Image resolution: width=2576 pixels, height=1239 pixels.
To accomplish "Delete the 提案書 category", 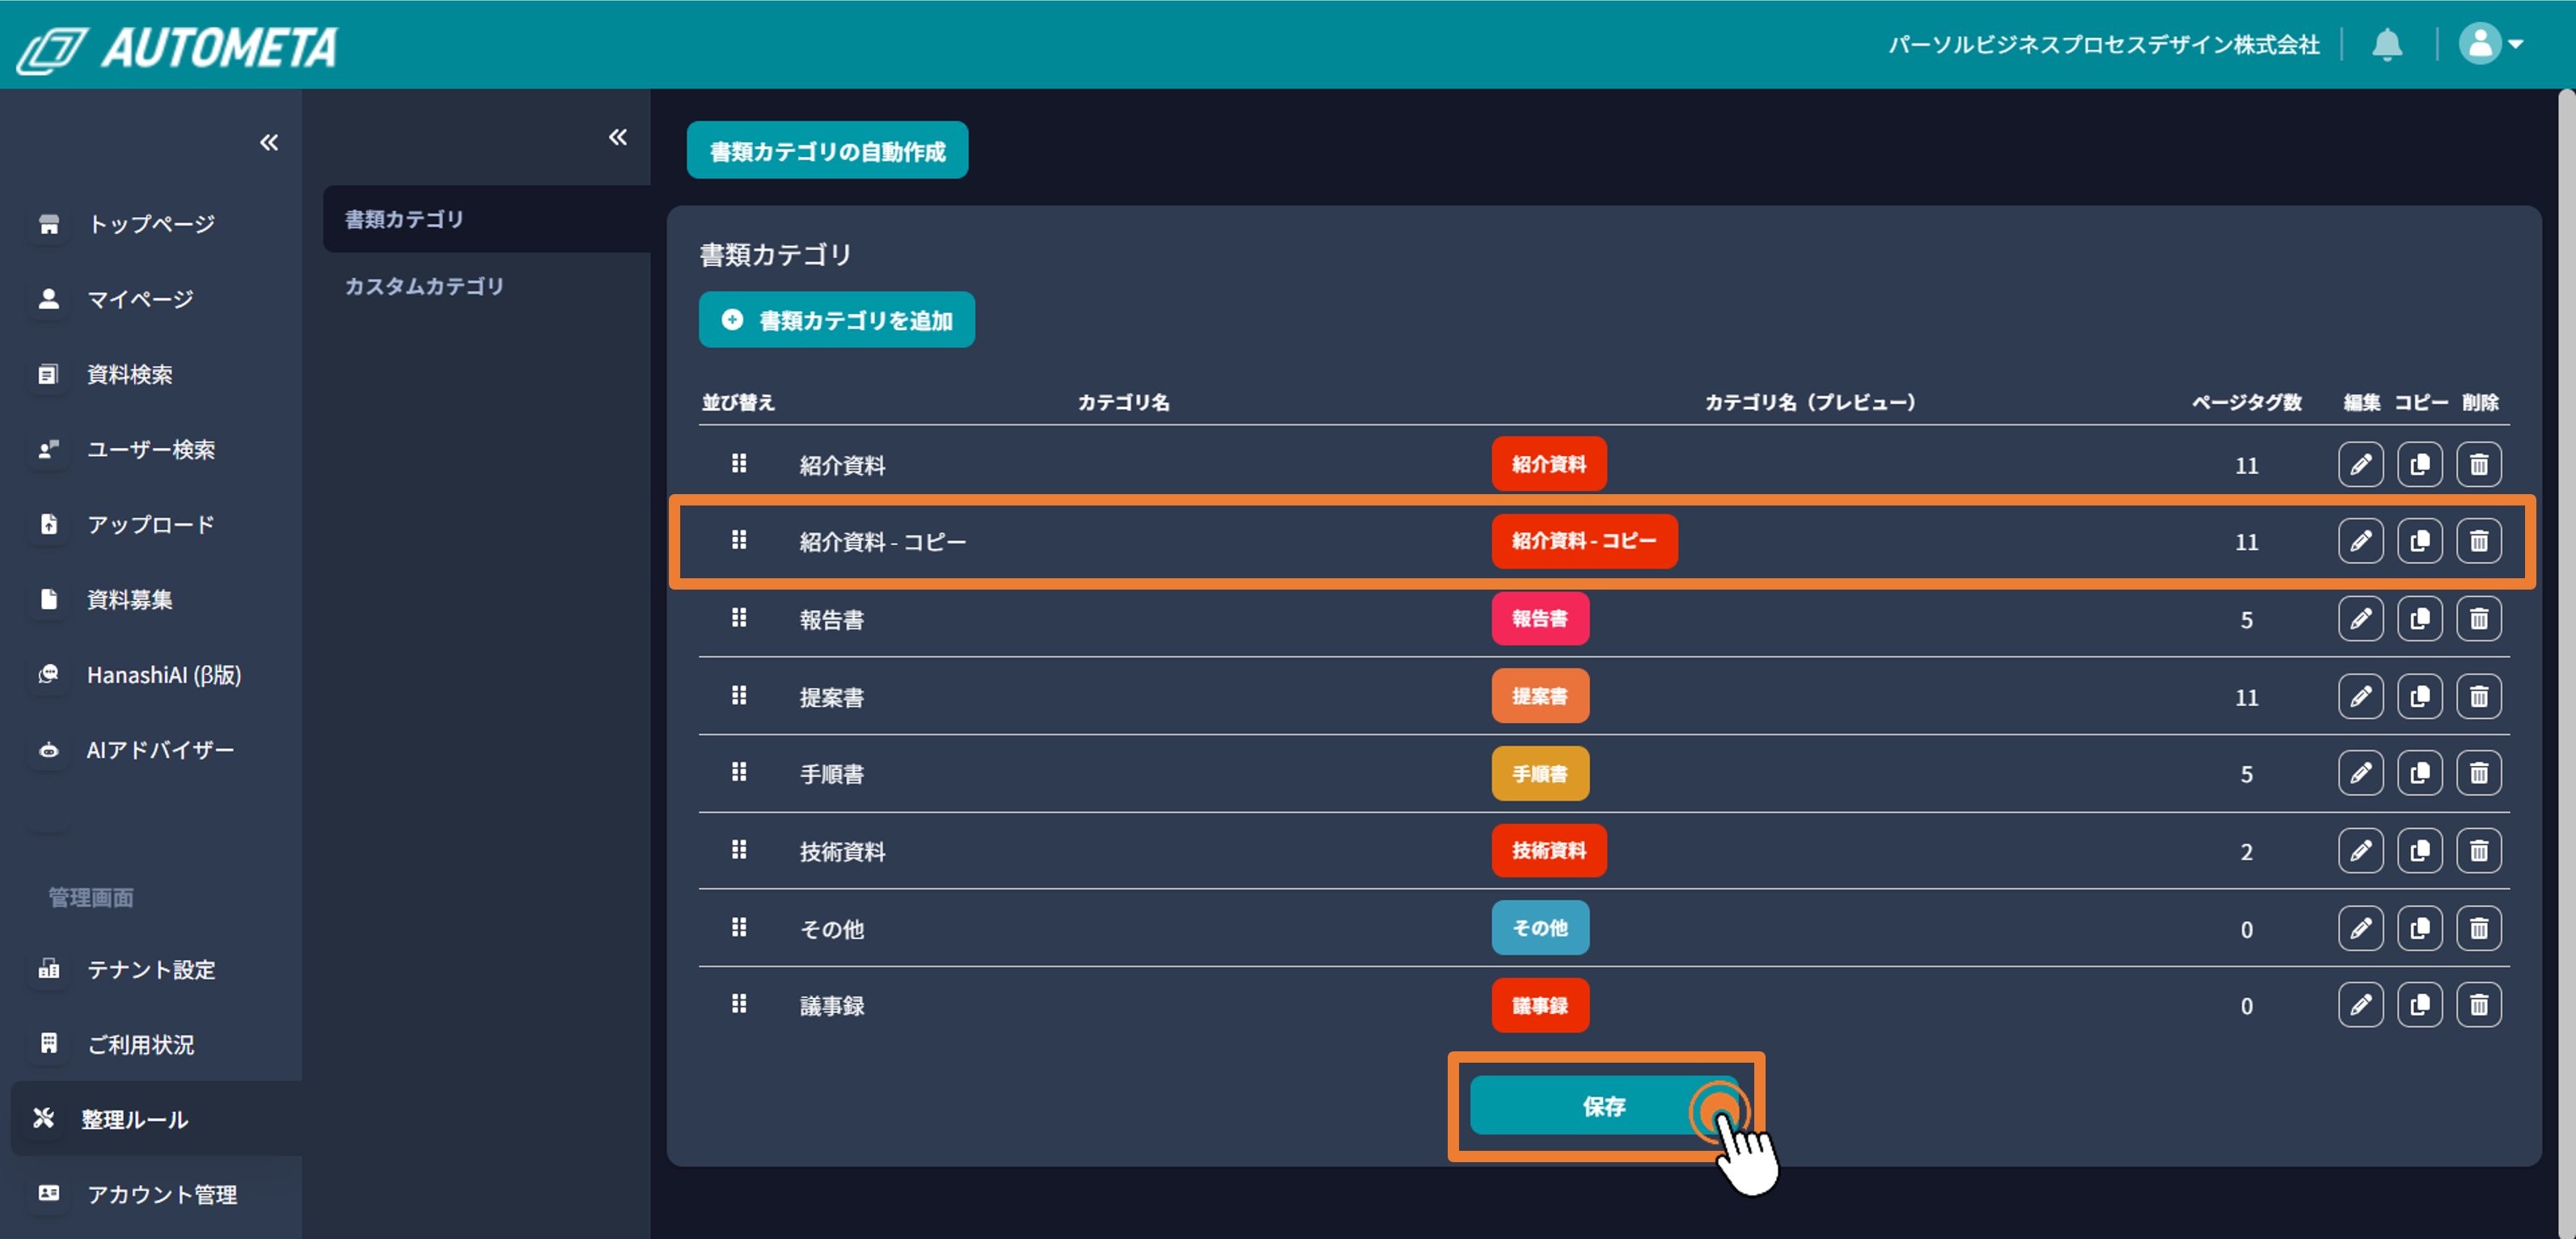I will (x=2478, y=696).
